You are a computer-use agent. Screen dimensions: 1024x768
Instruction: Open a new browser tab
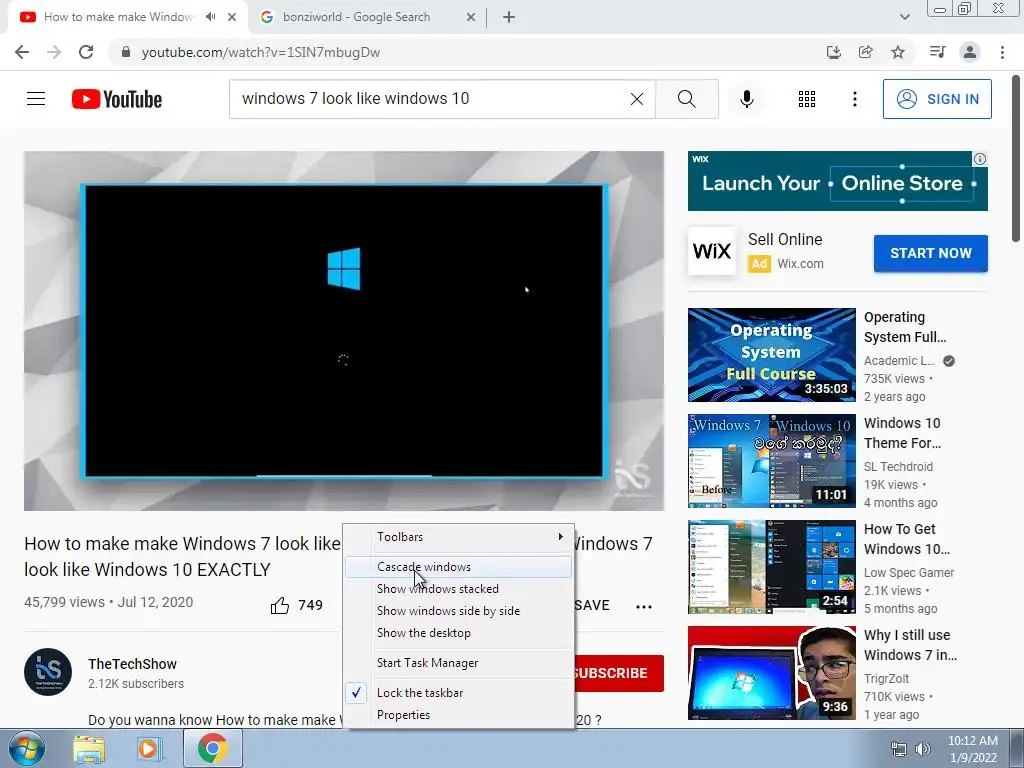pyautogui.click(x=509, y=17)
